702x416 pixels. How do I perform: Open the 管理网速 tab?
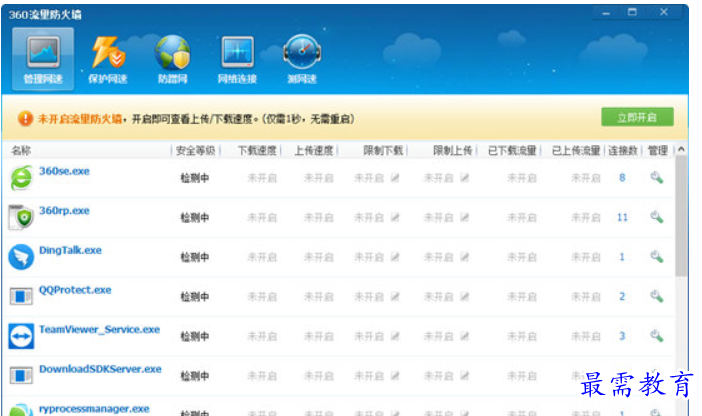coord(43,59)
